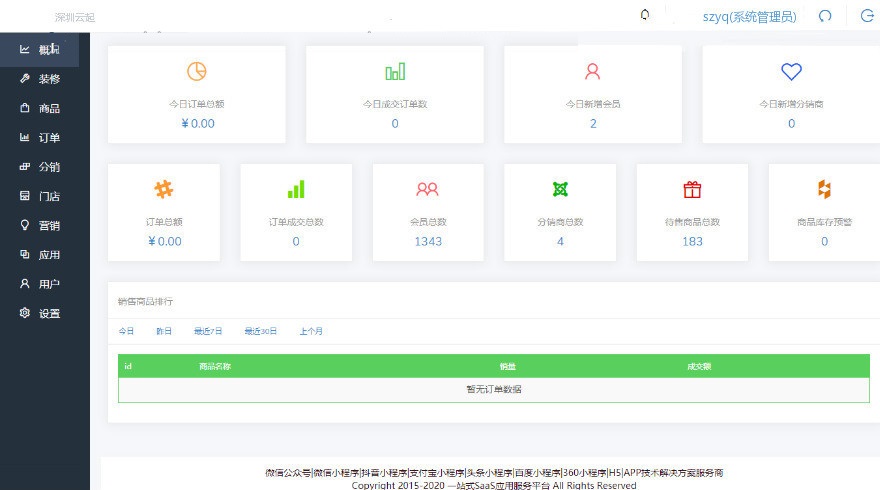Click the logout power icon
This screenshot has width=880, height=490.
pos(866,16)
